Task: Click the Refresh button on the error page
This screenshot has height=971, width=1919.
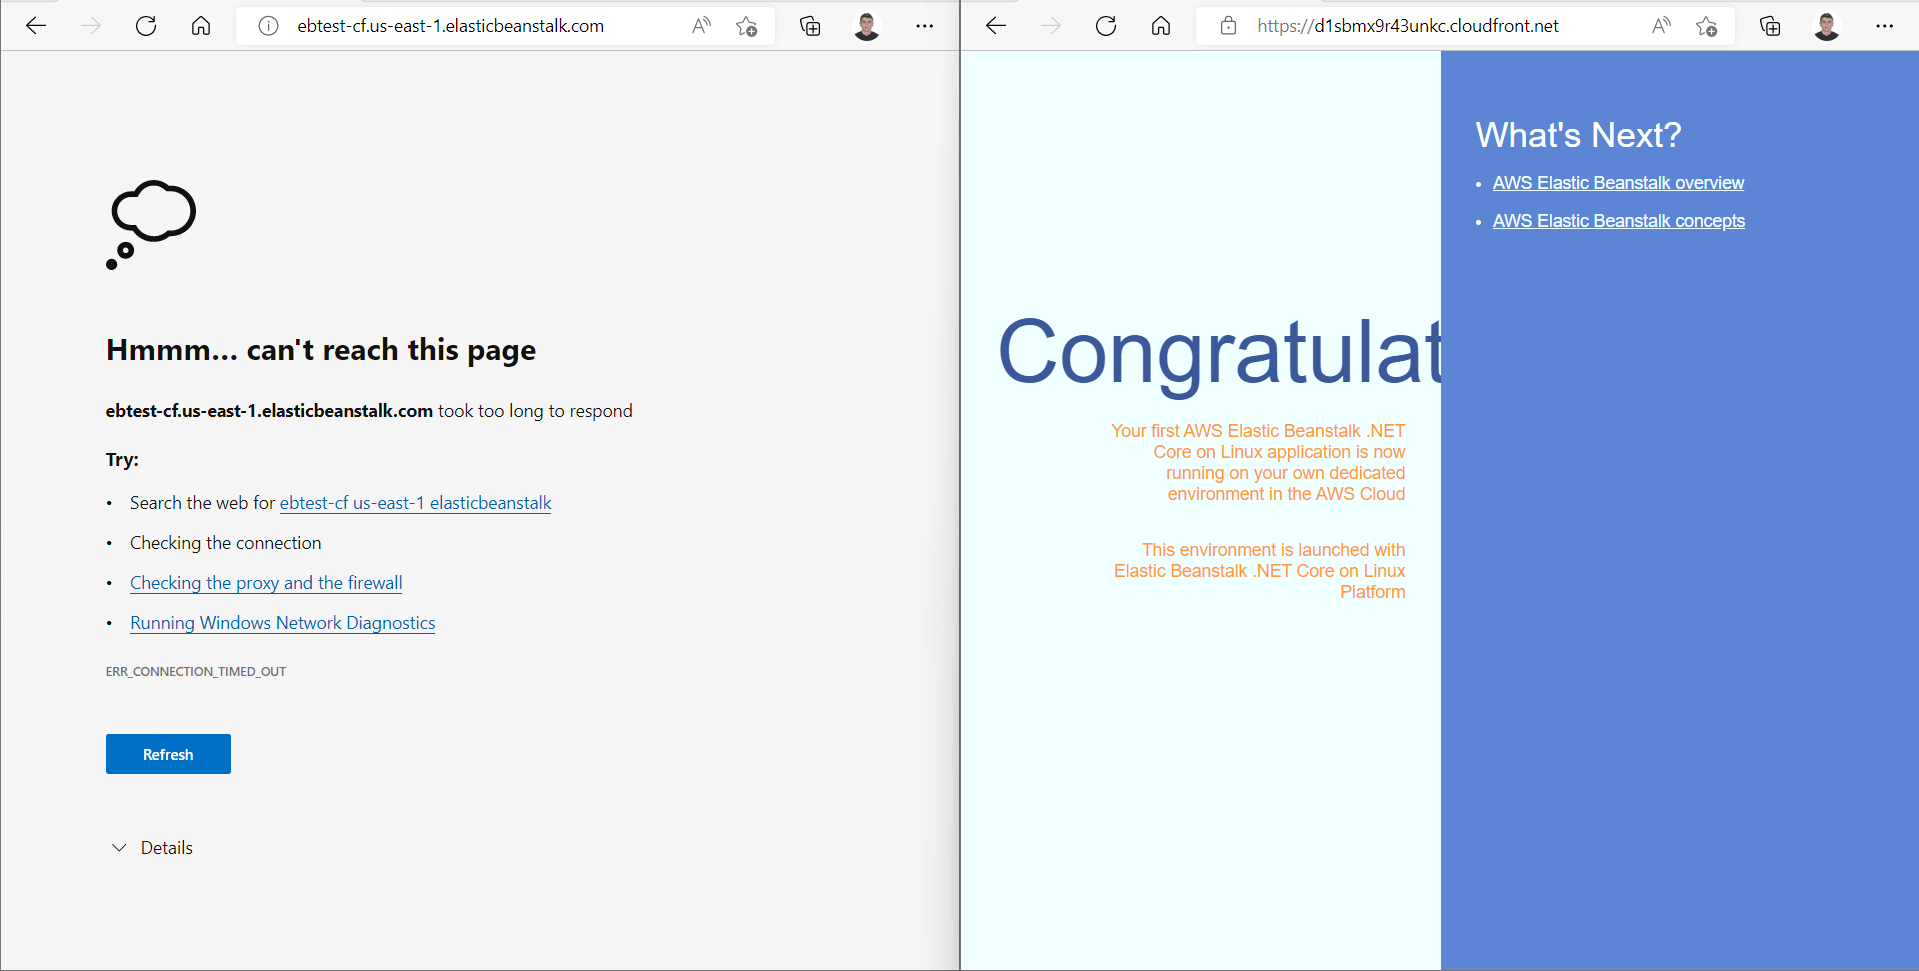Action: tap(167, 754)
